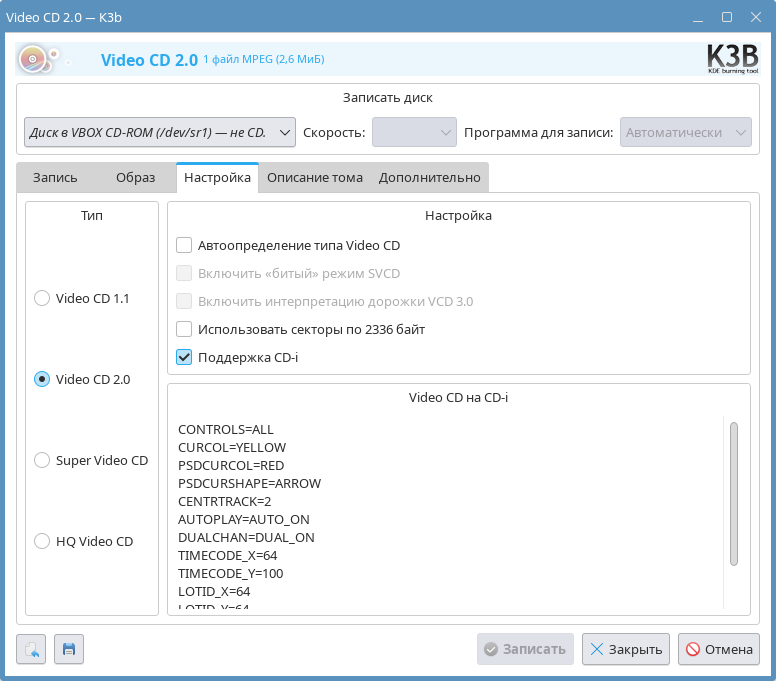The image size is (776, 681).
Task: Open the Дополнительно tab
Action: click(429, 177)
